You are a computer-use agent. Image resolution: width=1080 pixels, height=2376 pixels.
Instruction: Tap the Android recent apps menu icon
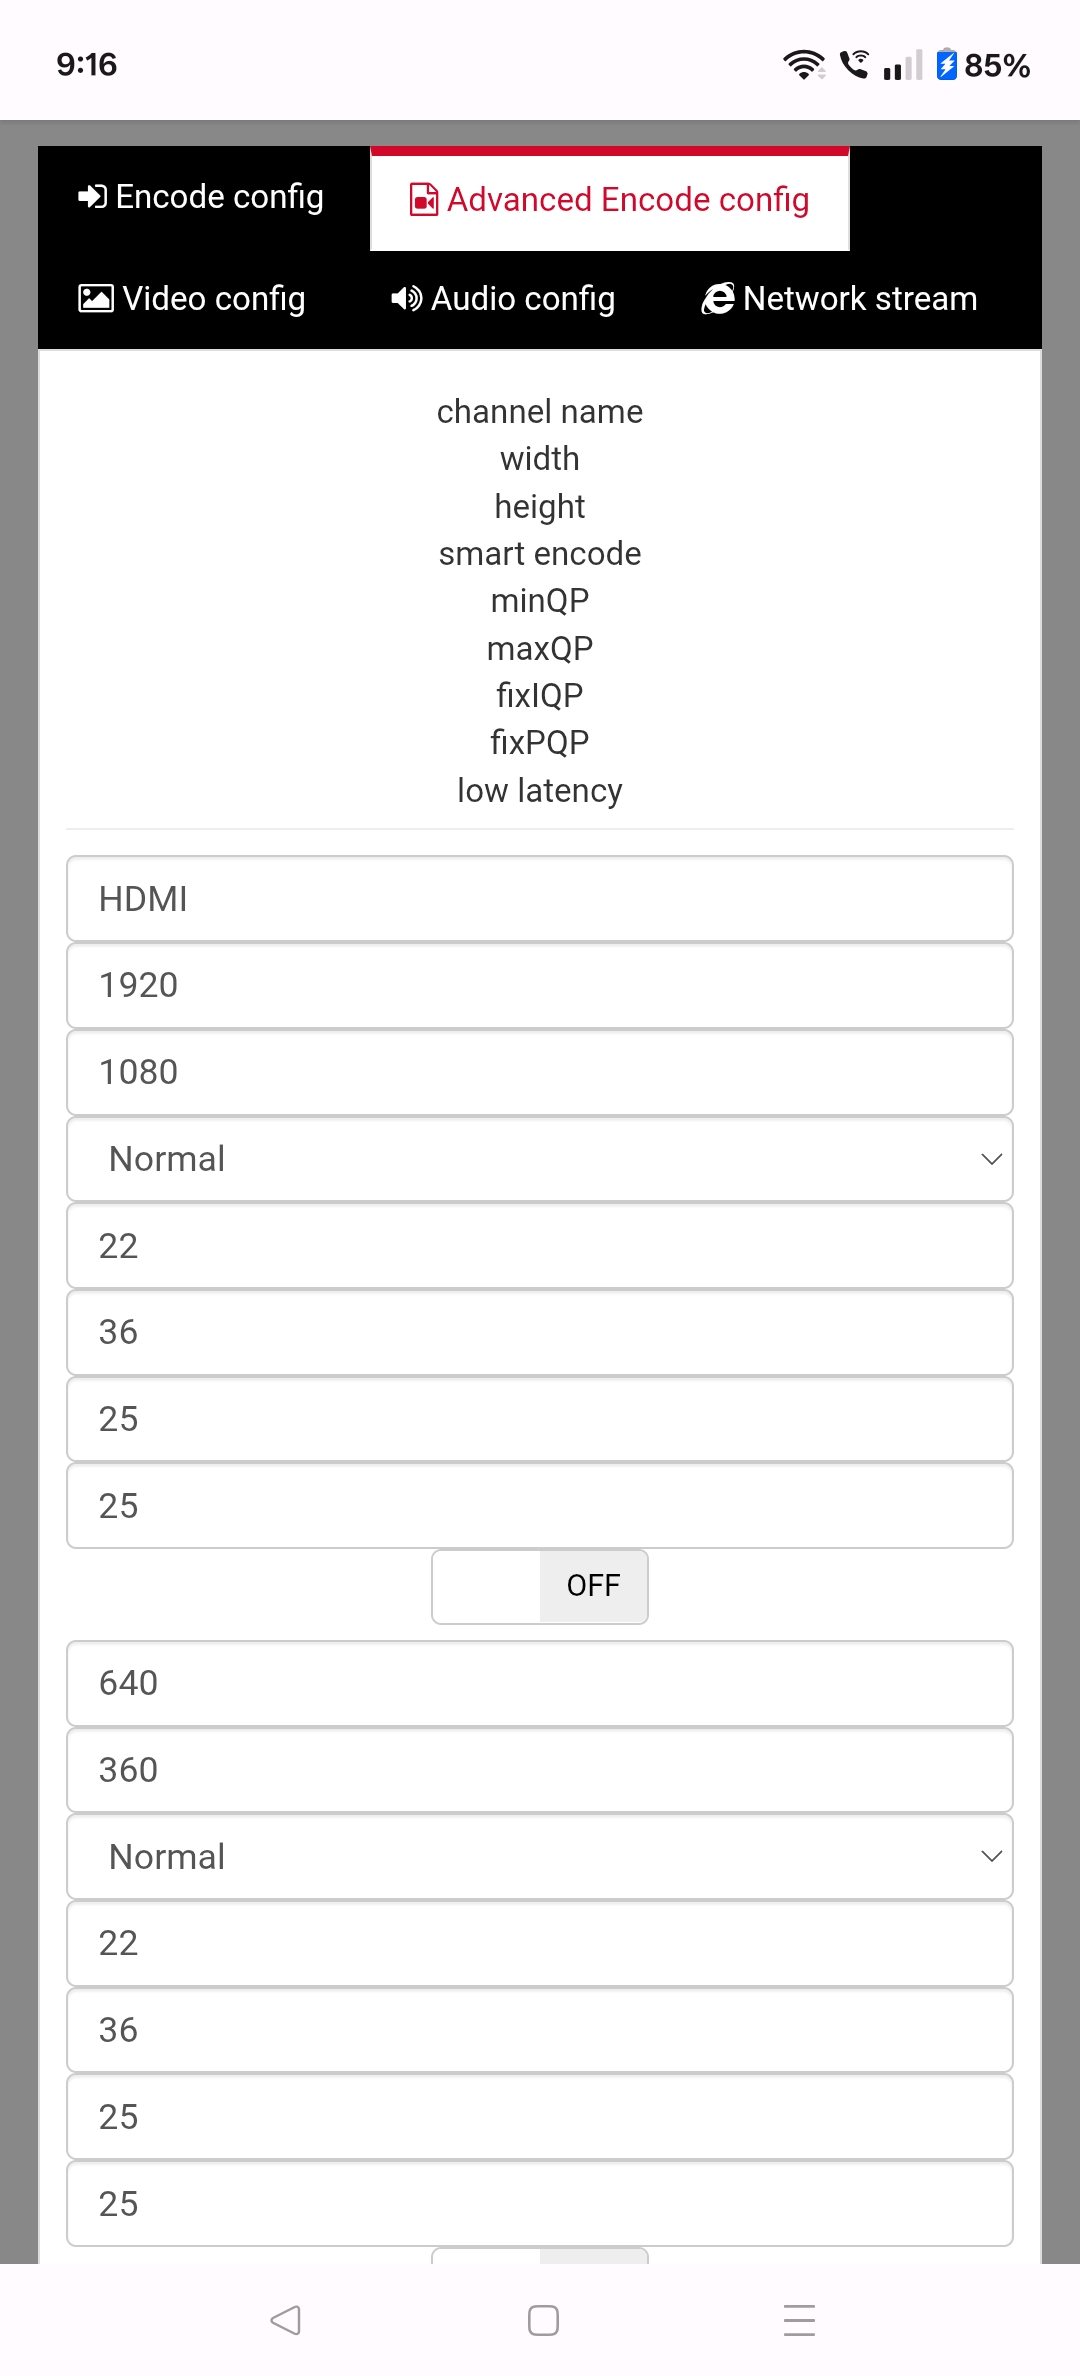click(799, 2320)
